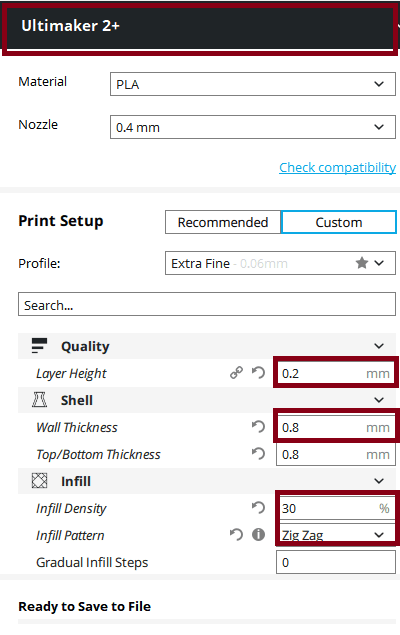
Task: Reset Wall Thickness with its revert arrow
Action: click(x=258, y=426)
